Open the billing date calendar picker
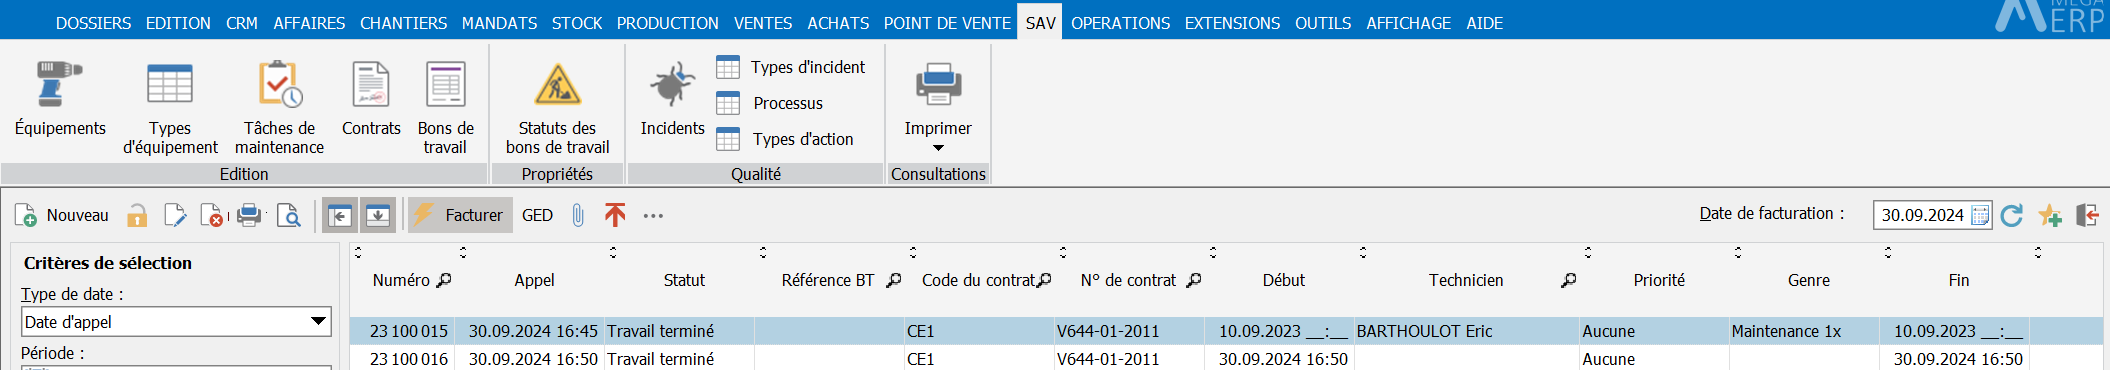The width and height of the screenshot is (2110, 370). click(x=1980, y=215)
